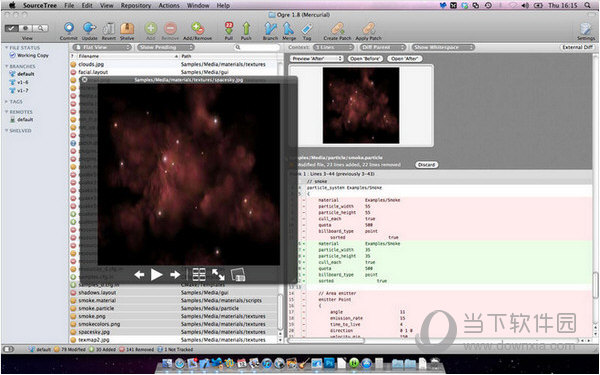Open the Actions menu
This screenshot has width=600, height=375.
pyautogui.click(x=169, y=5)
